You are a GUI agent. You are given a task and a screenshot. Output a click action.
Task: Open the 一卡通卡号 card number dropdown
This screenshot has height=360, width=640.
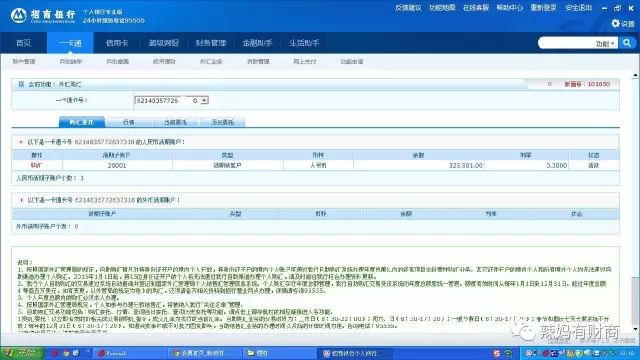[204, 100]
